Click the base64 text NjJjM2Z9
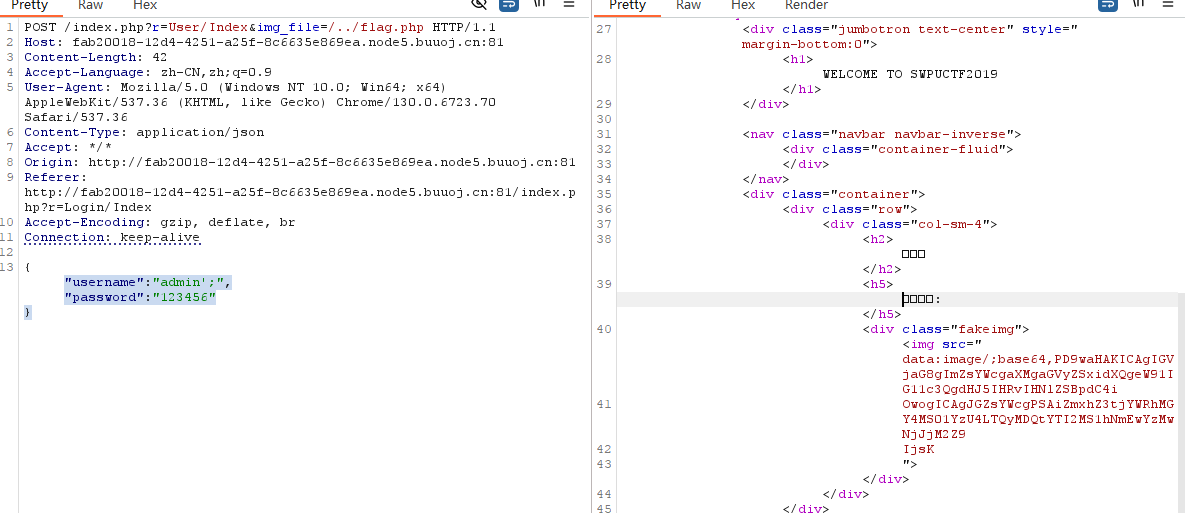1185x513 pixels. point(933,434)
